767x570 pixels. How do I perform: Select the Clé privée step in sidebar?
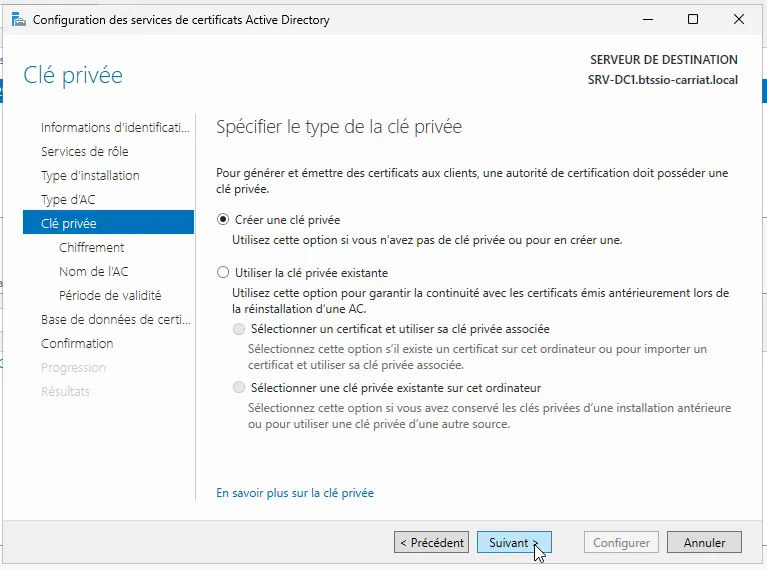point(69,224)
